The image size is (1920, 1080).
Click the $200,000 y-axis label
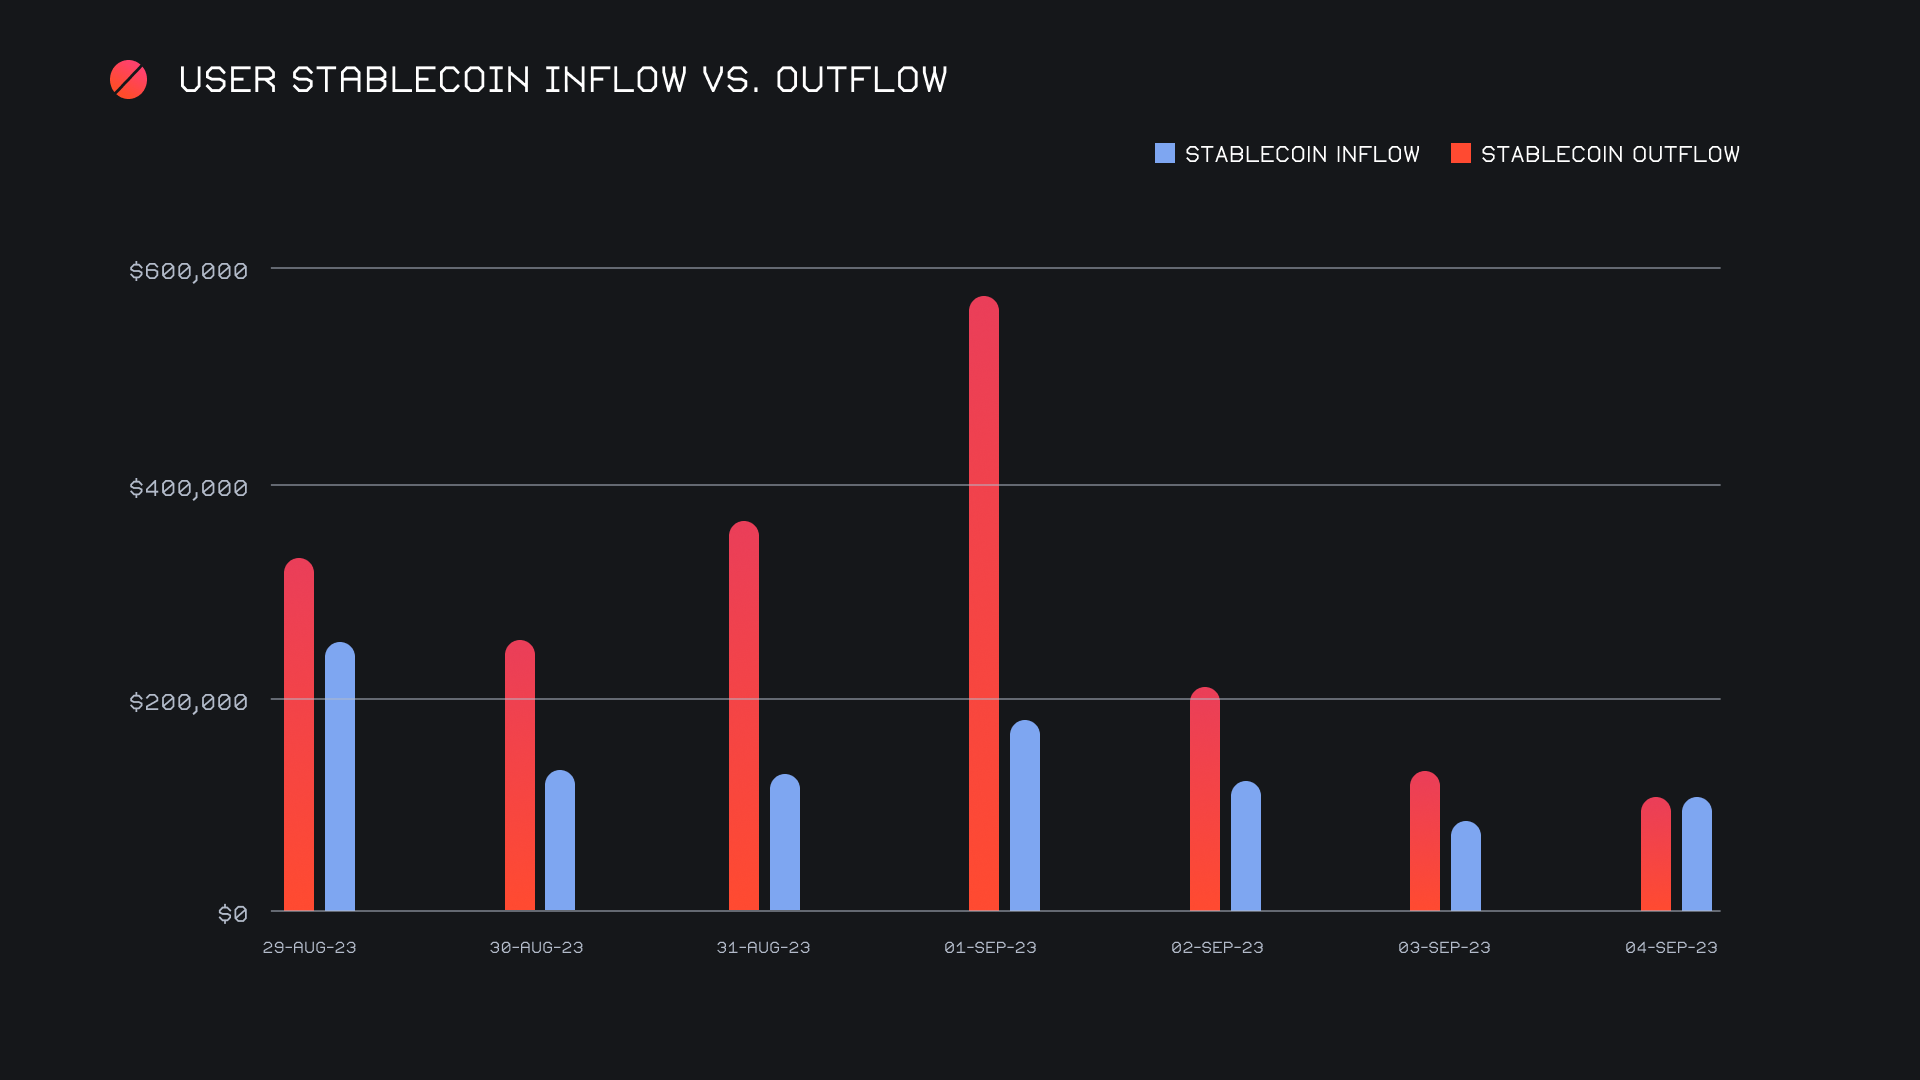tap(188, 702)
